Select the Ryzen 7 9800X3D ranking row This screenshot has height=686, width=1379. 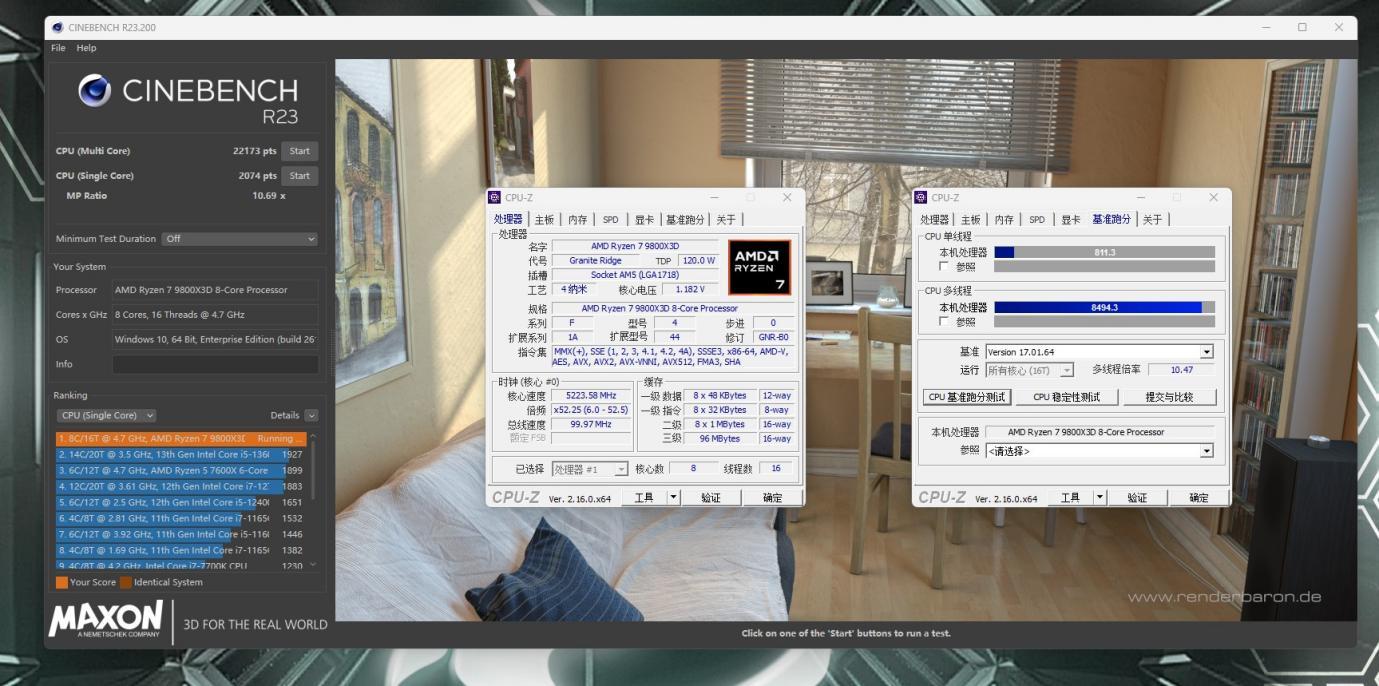(x=182, y=438)
